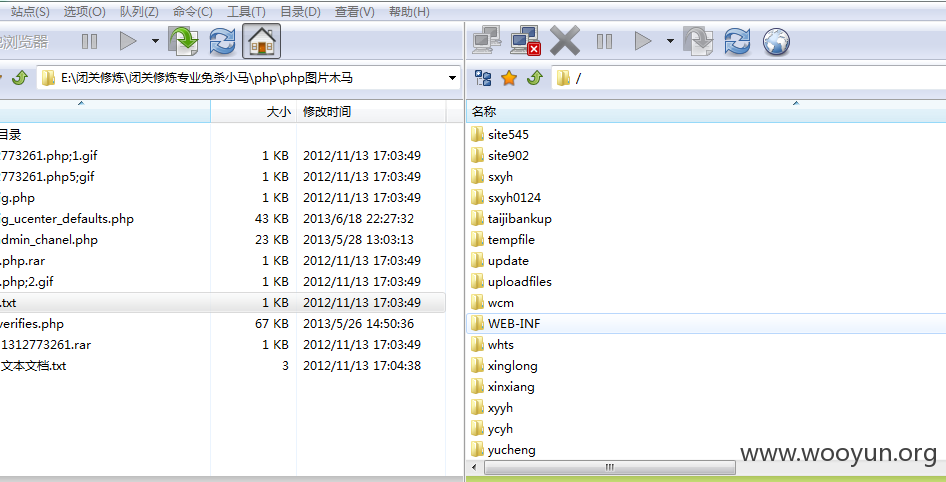
Task: Go up one level in remote pane
Action: 535,78
